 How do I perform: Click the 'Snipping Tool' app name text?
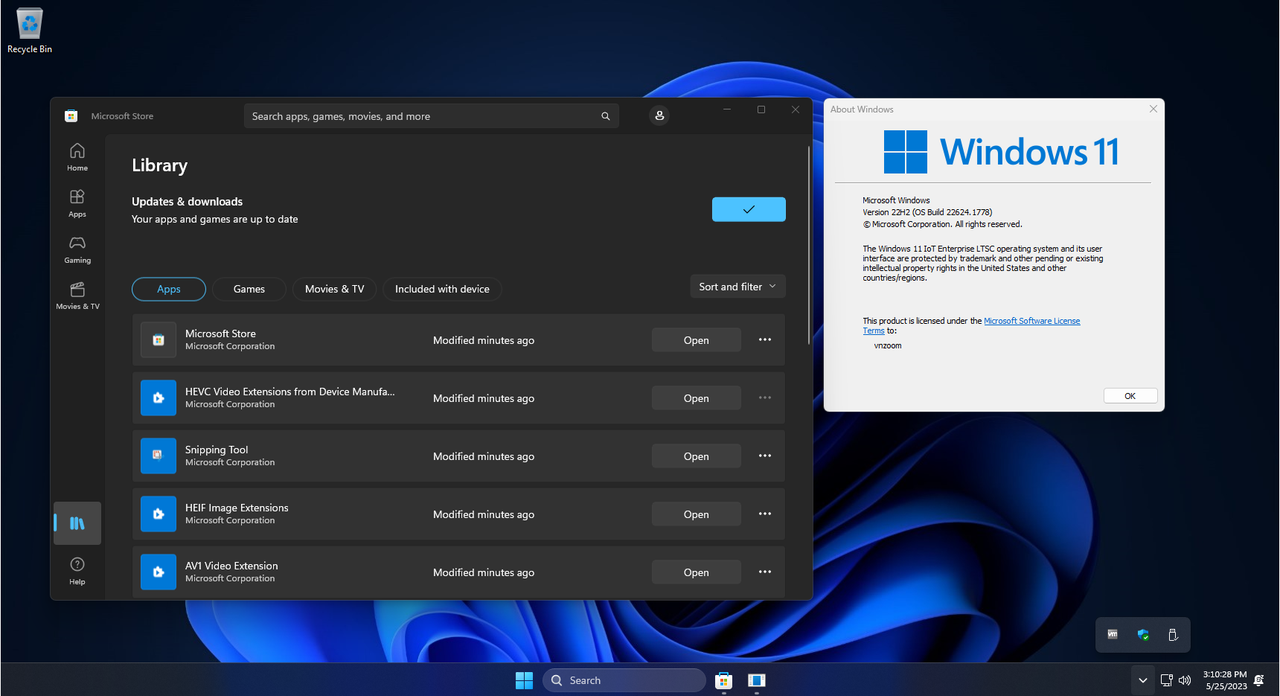point(217,450)
